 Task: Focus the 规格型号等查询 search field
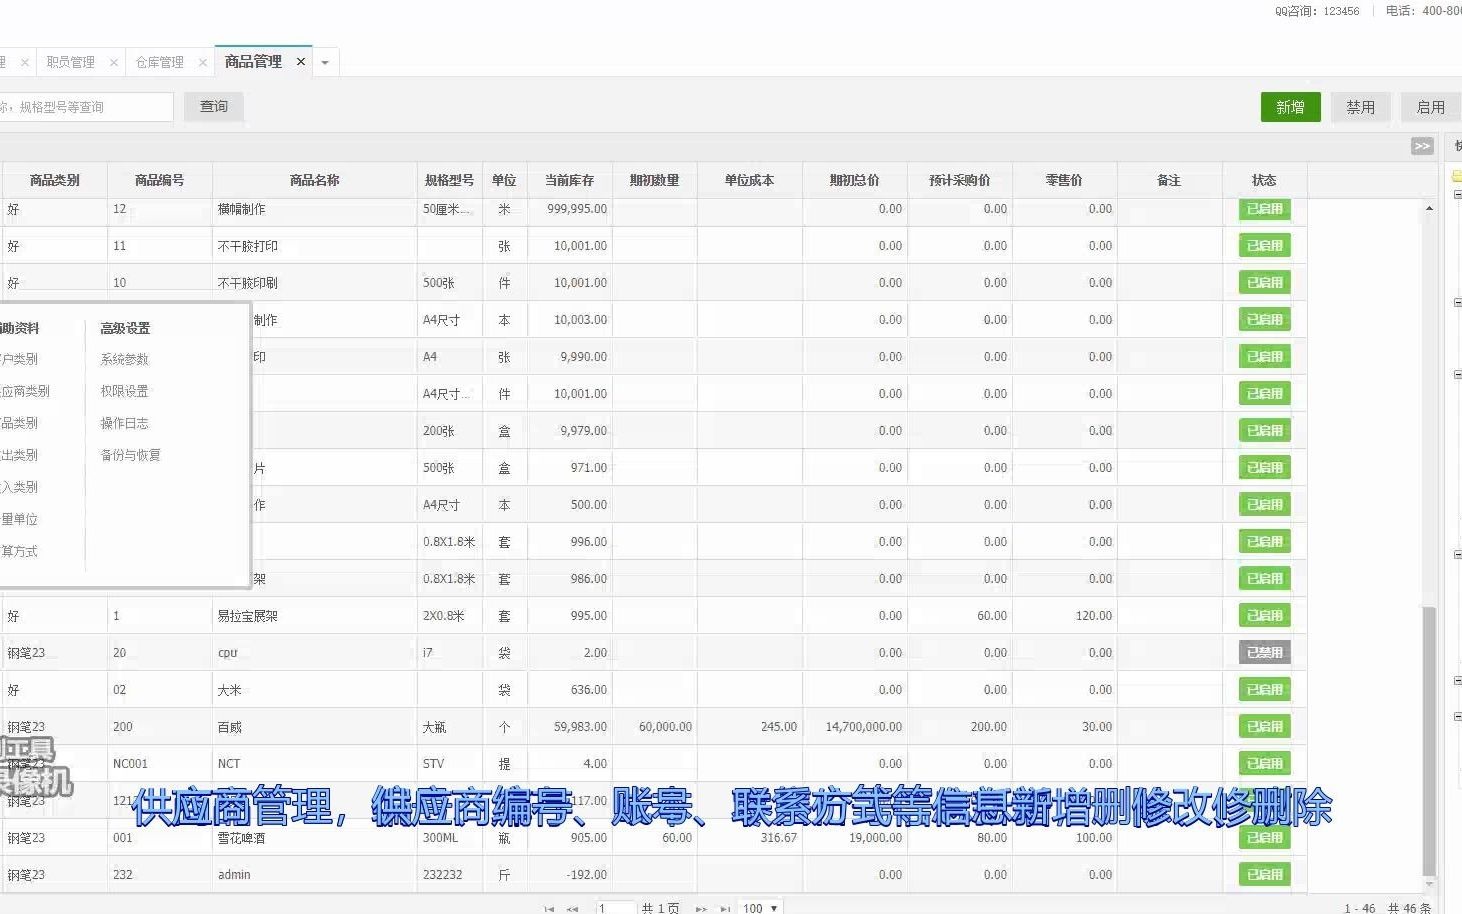click(86, 107)
